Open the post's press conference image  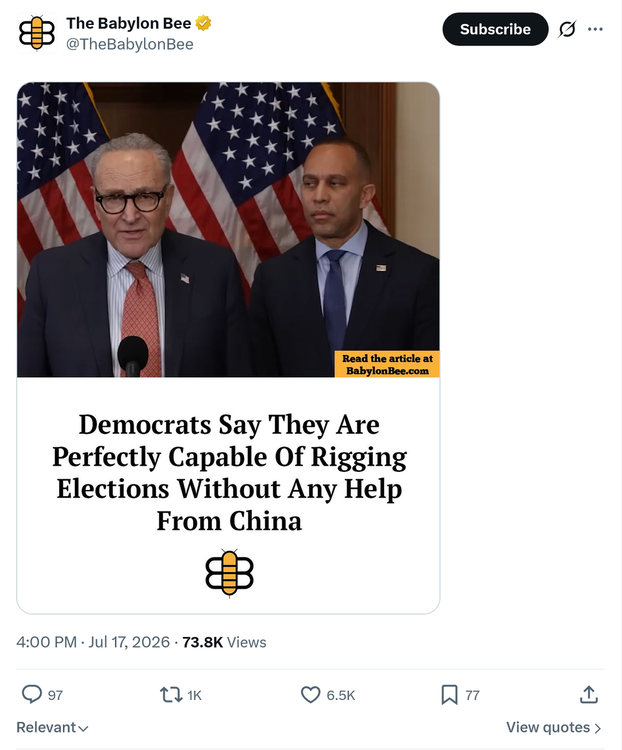coord(228,230)
